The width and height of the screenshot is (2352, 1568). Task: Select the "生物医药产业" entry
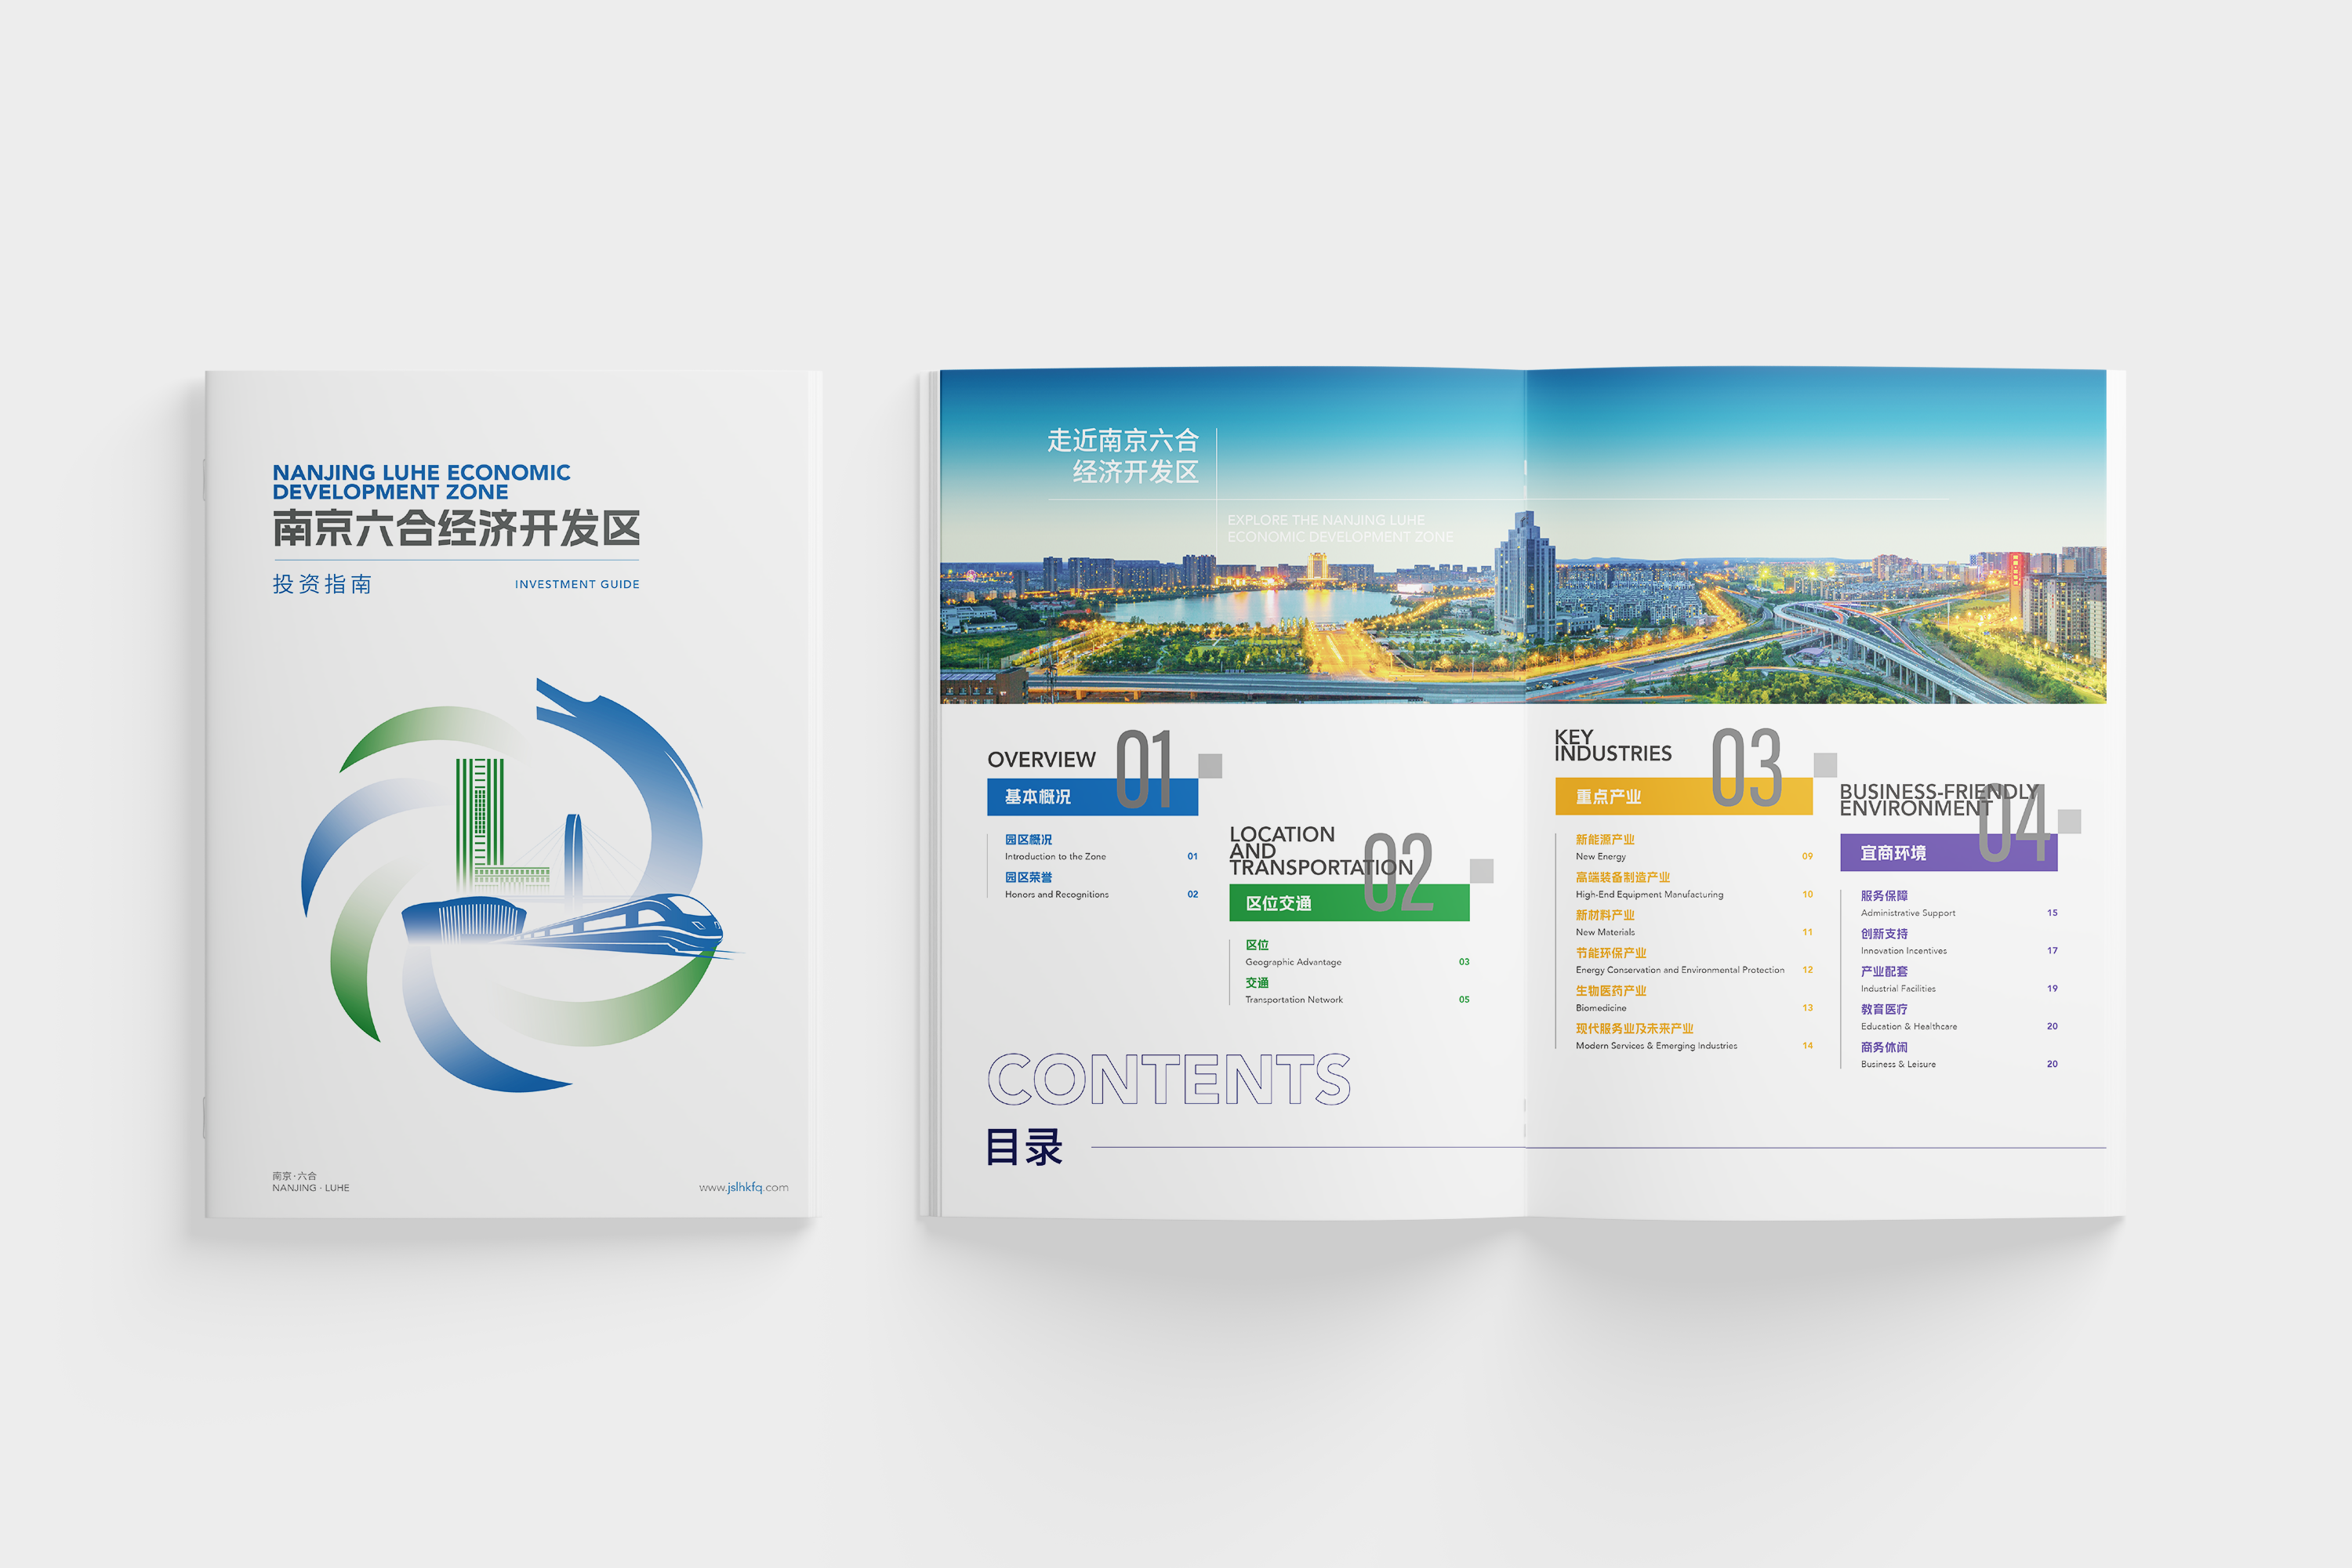(1611, 991)
